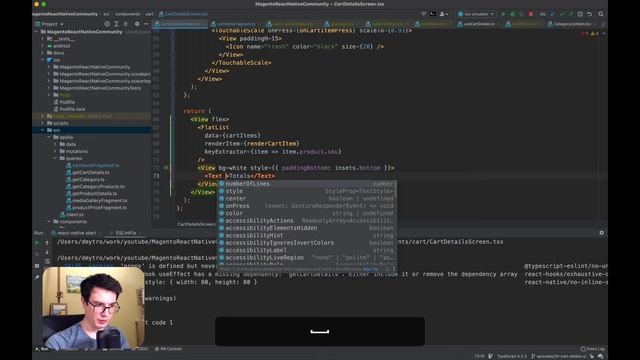Viewport: 640px width, 360px height.
Task: Collapse the MagentoReactNativeCommunity root folder
Action: (37, 31)
